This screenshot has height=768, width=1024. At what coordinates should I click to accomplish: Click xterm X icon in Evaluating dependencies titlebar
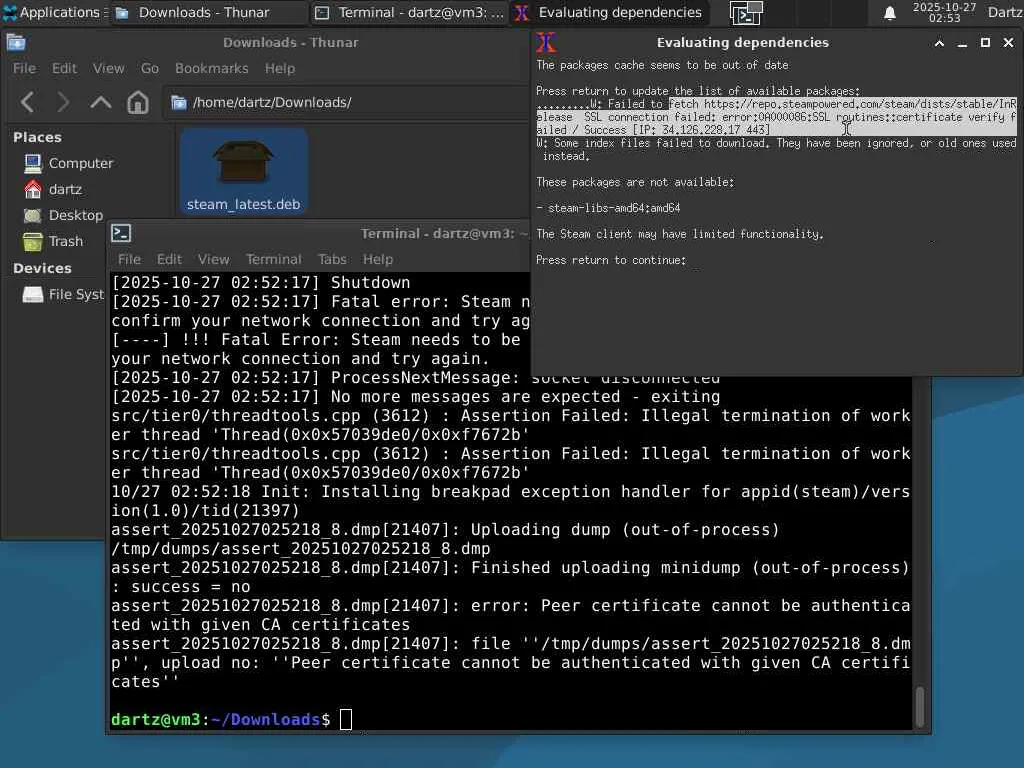tap(546, 43)
